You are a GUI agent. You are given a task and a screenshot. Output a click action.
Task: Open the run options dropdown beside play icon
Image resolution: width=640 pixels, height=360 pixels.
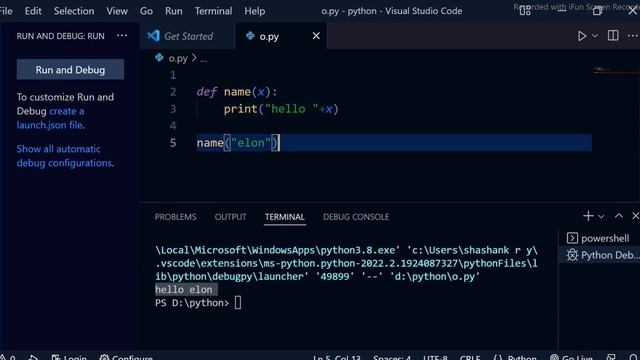pos(595,36)
